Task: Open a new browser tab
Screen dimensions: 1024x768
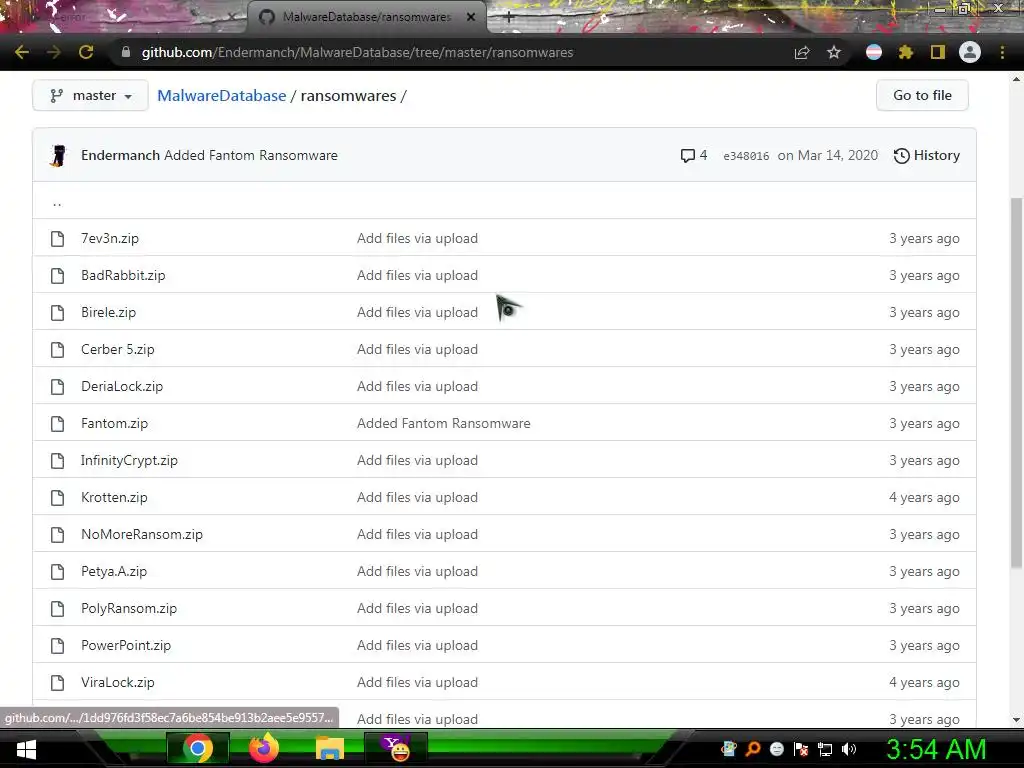Action: 509,18
